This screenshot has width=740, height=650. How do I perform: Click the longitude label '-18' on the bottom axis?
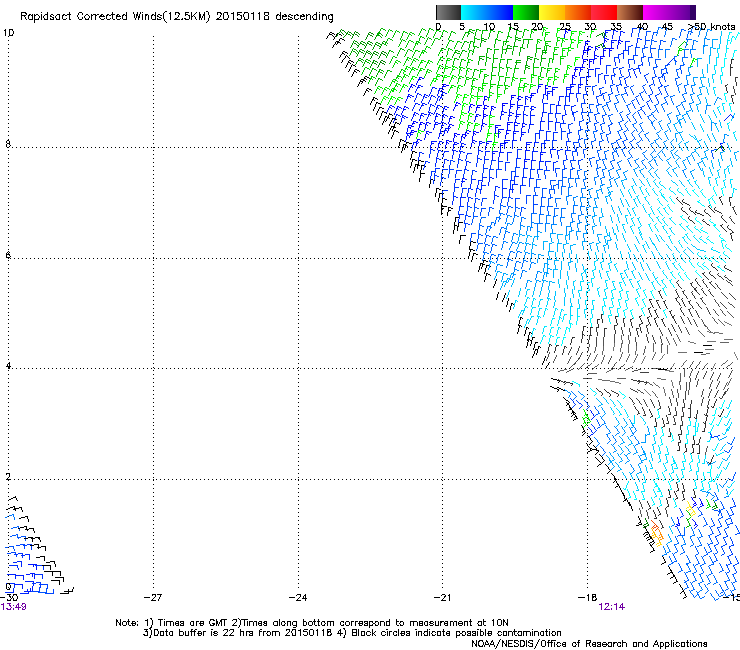click(588, 597)
